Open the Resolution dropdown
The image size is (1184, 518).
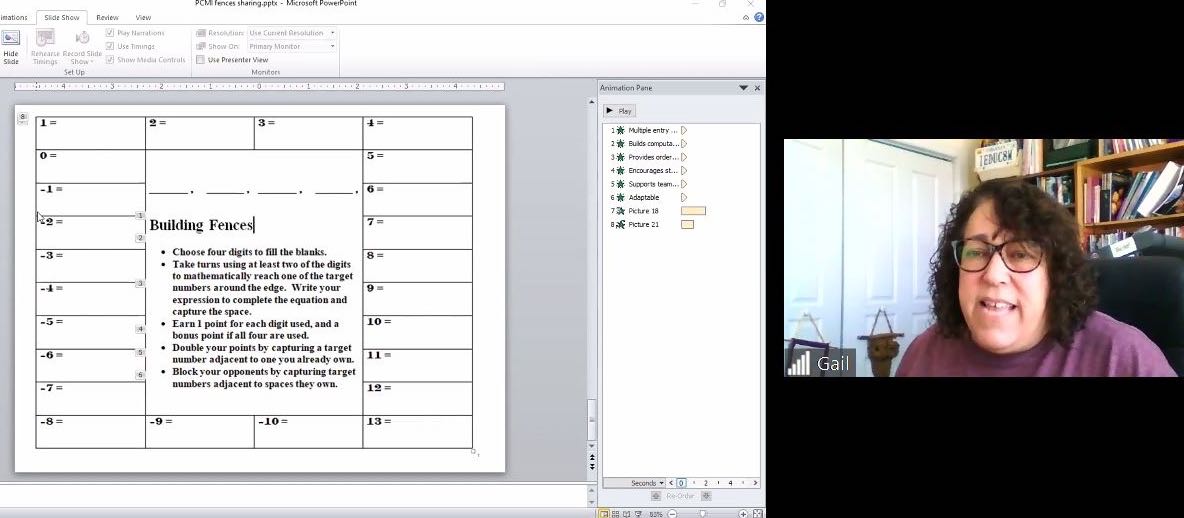[291, 33]
